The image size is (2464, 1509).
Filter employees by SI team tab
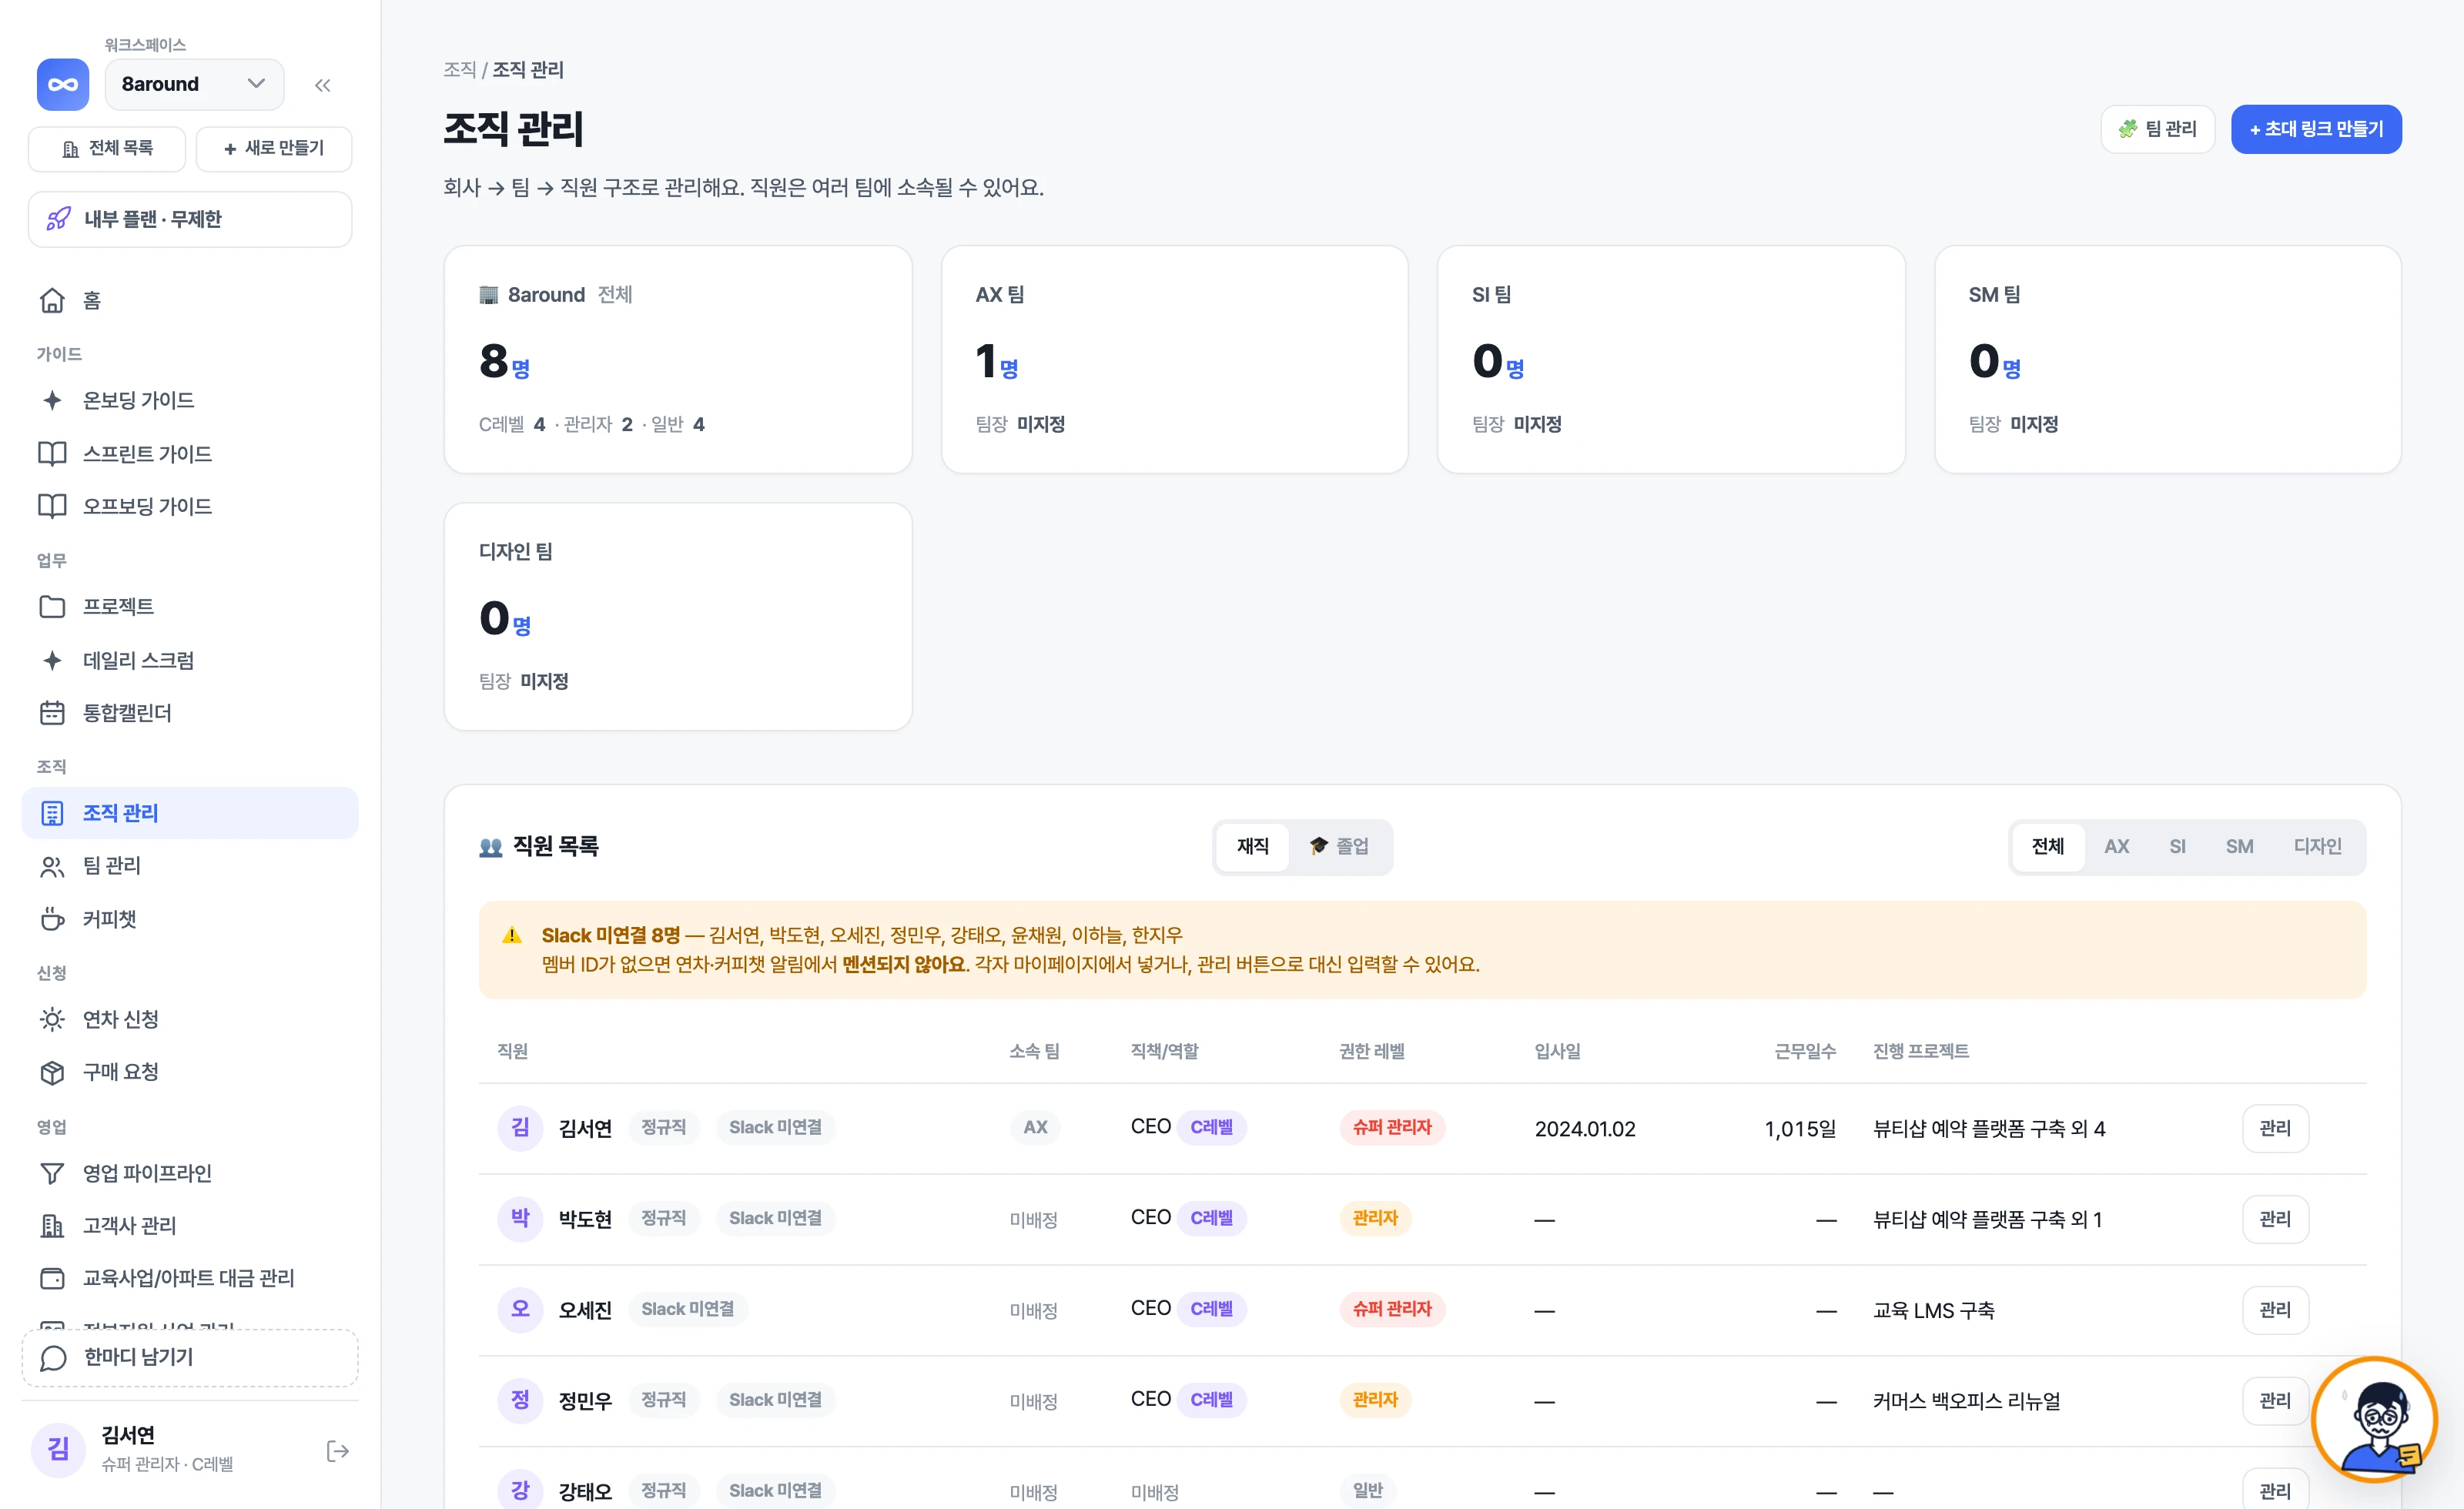pos(2177,846)
